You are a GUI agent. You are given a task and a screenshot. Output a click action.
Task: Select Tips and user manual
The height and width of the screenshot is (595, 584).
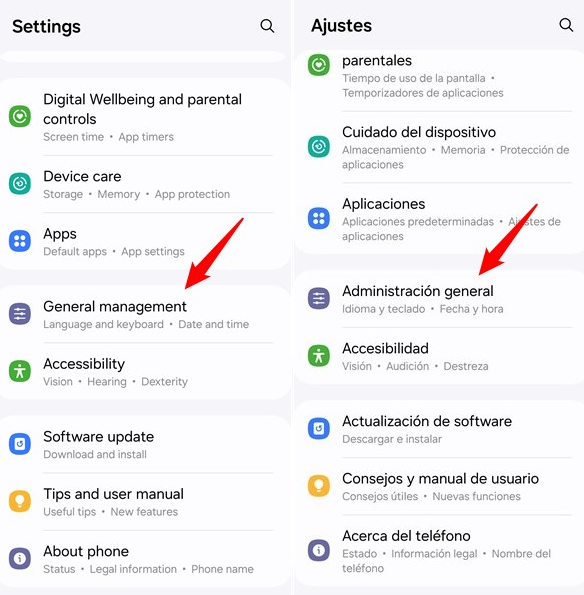tap(145, 502)
